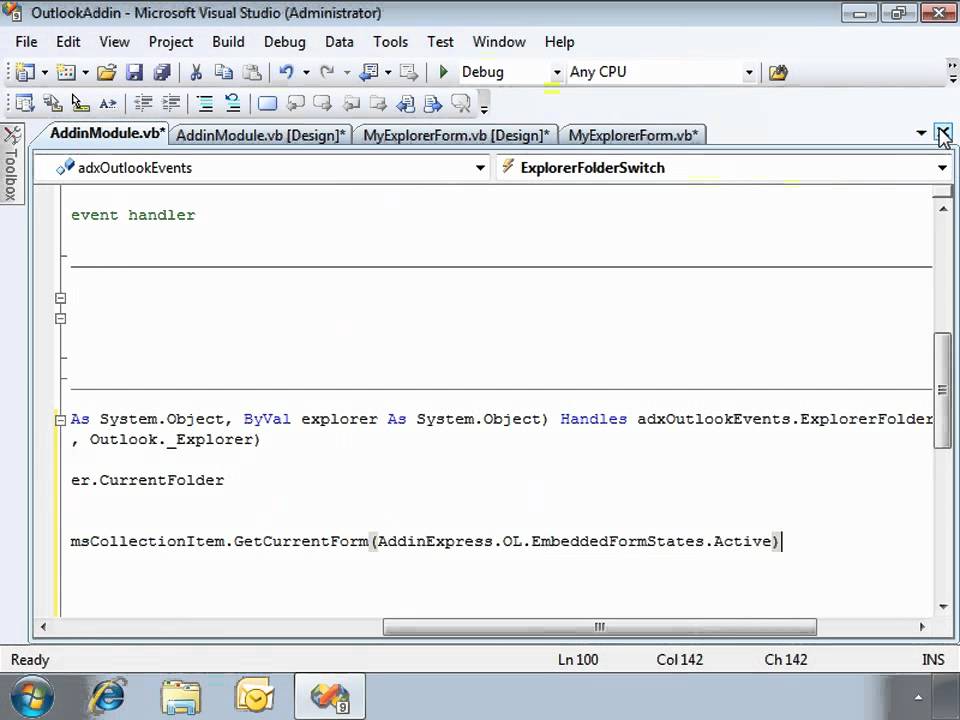Collapse the ExplorerFolderSwitch code region

click(x=60, y=420)
